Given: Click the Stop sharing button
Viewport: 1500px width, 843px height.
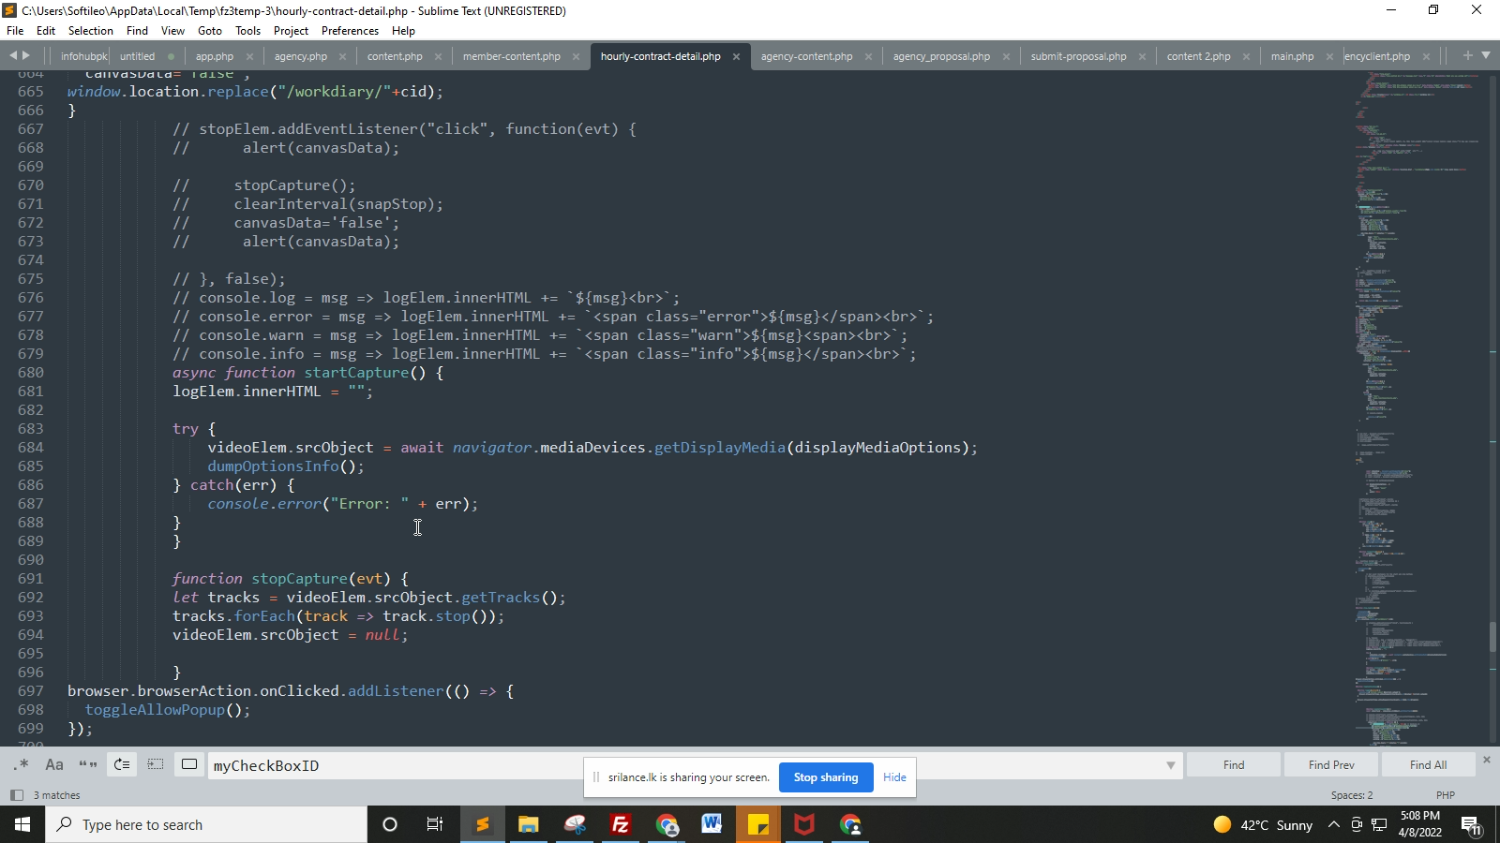Looking at the screenshot, I should click(825, 777).
